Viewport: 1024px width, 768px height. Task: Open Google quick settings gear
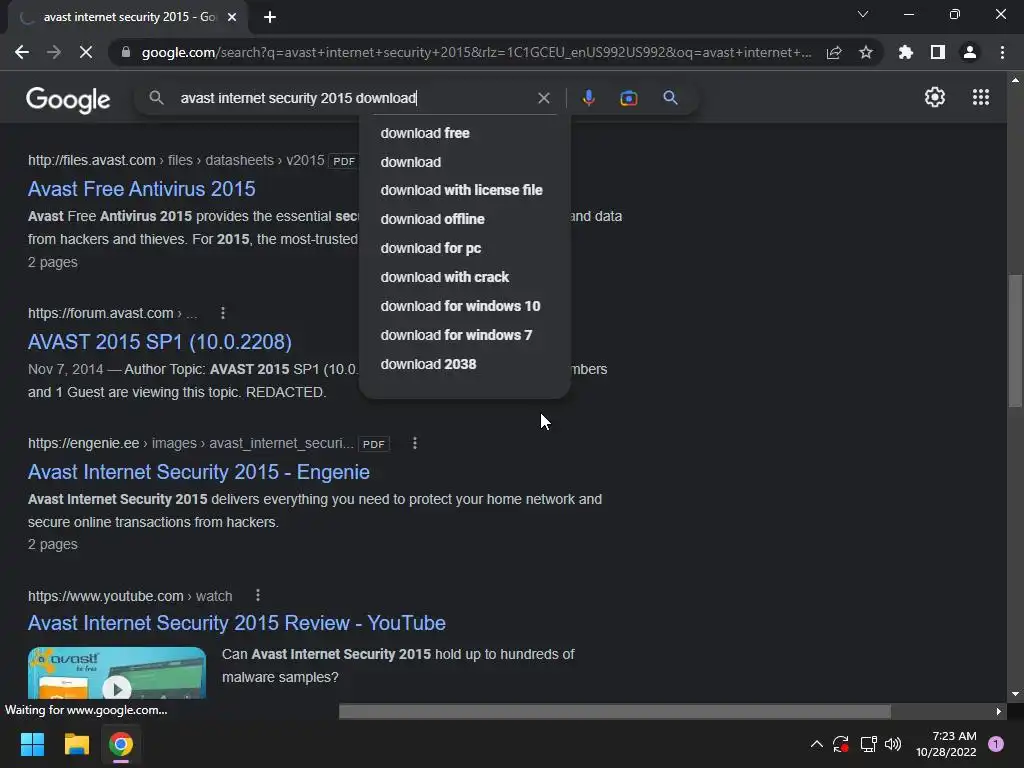coord(935,97)
